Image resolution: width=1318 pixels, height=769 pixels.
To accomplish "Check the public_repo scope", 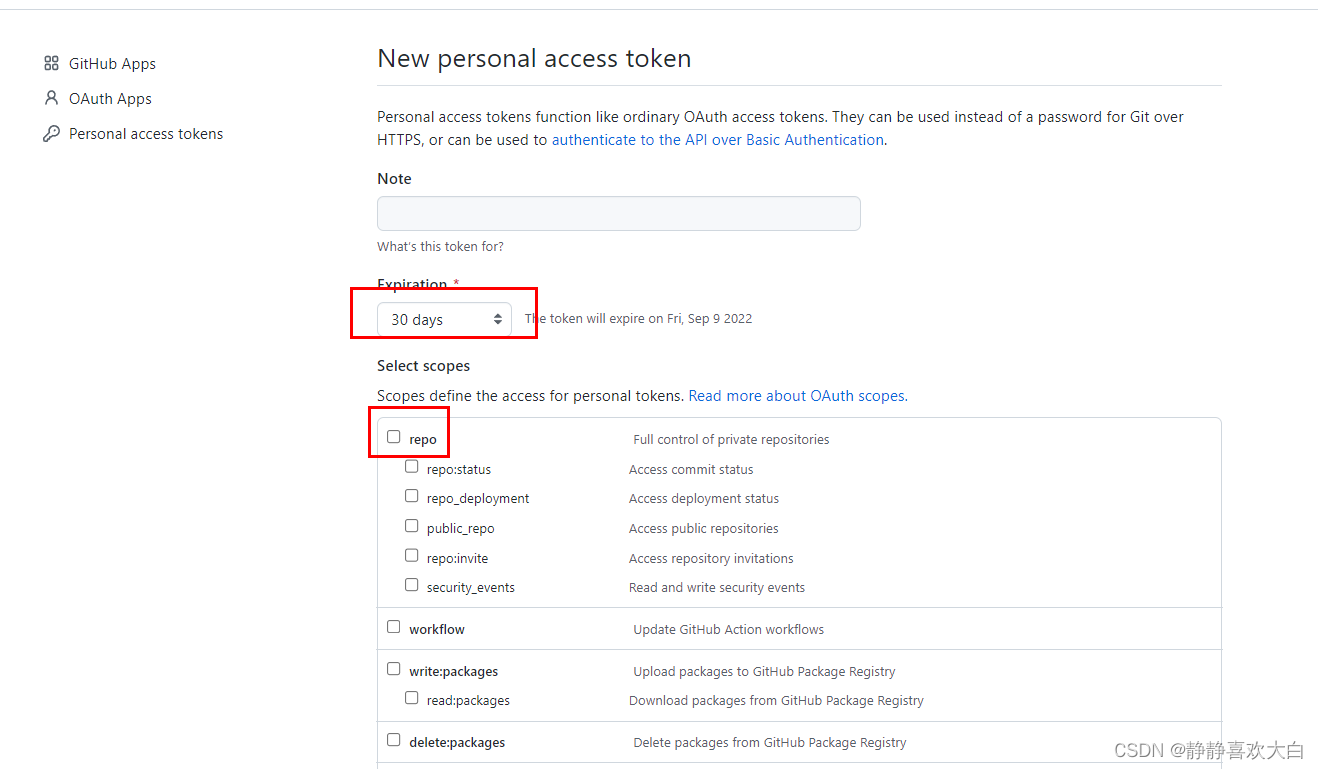I will point(412,526).
